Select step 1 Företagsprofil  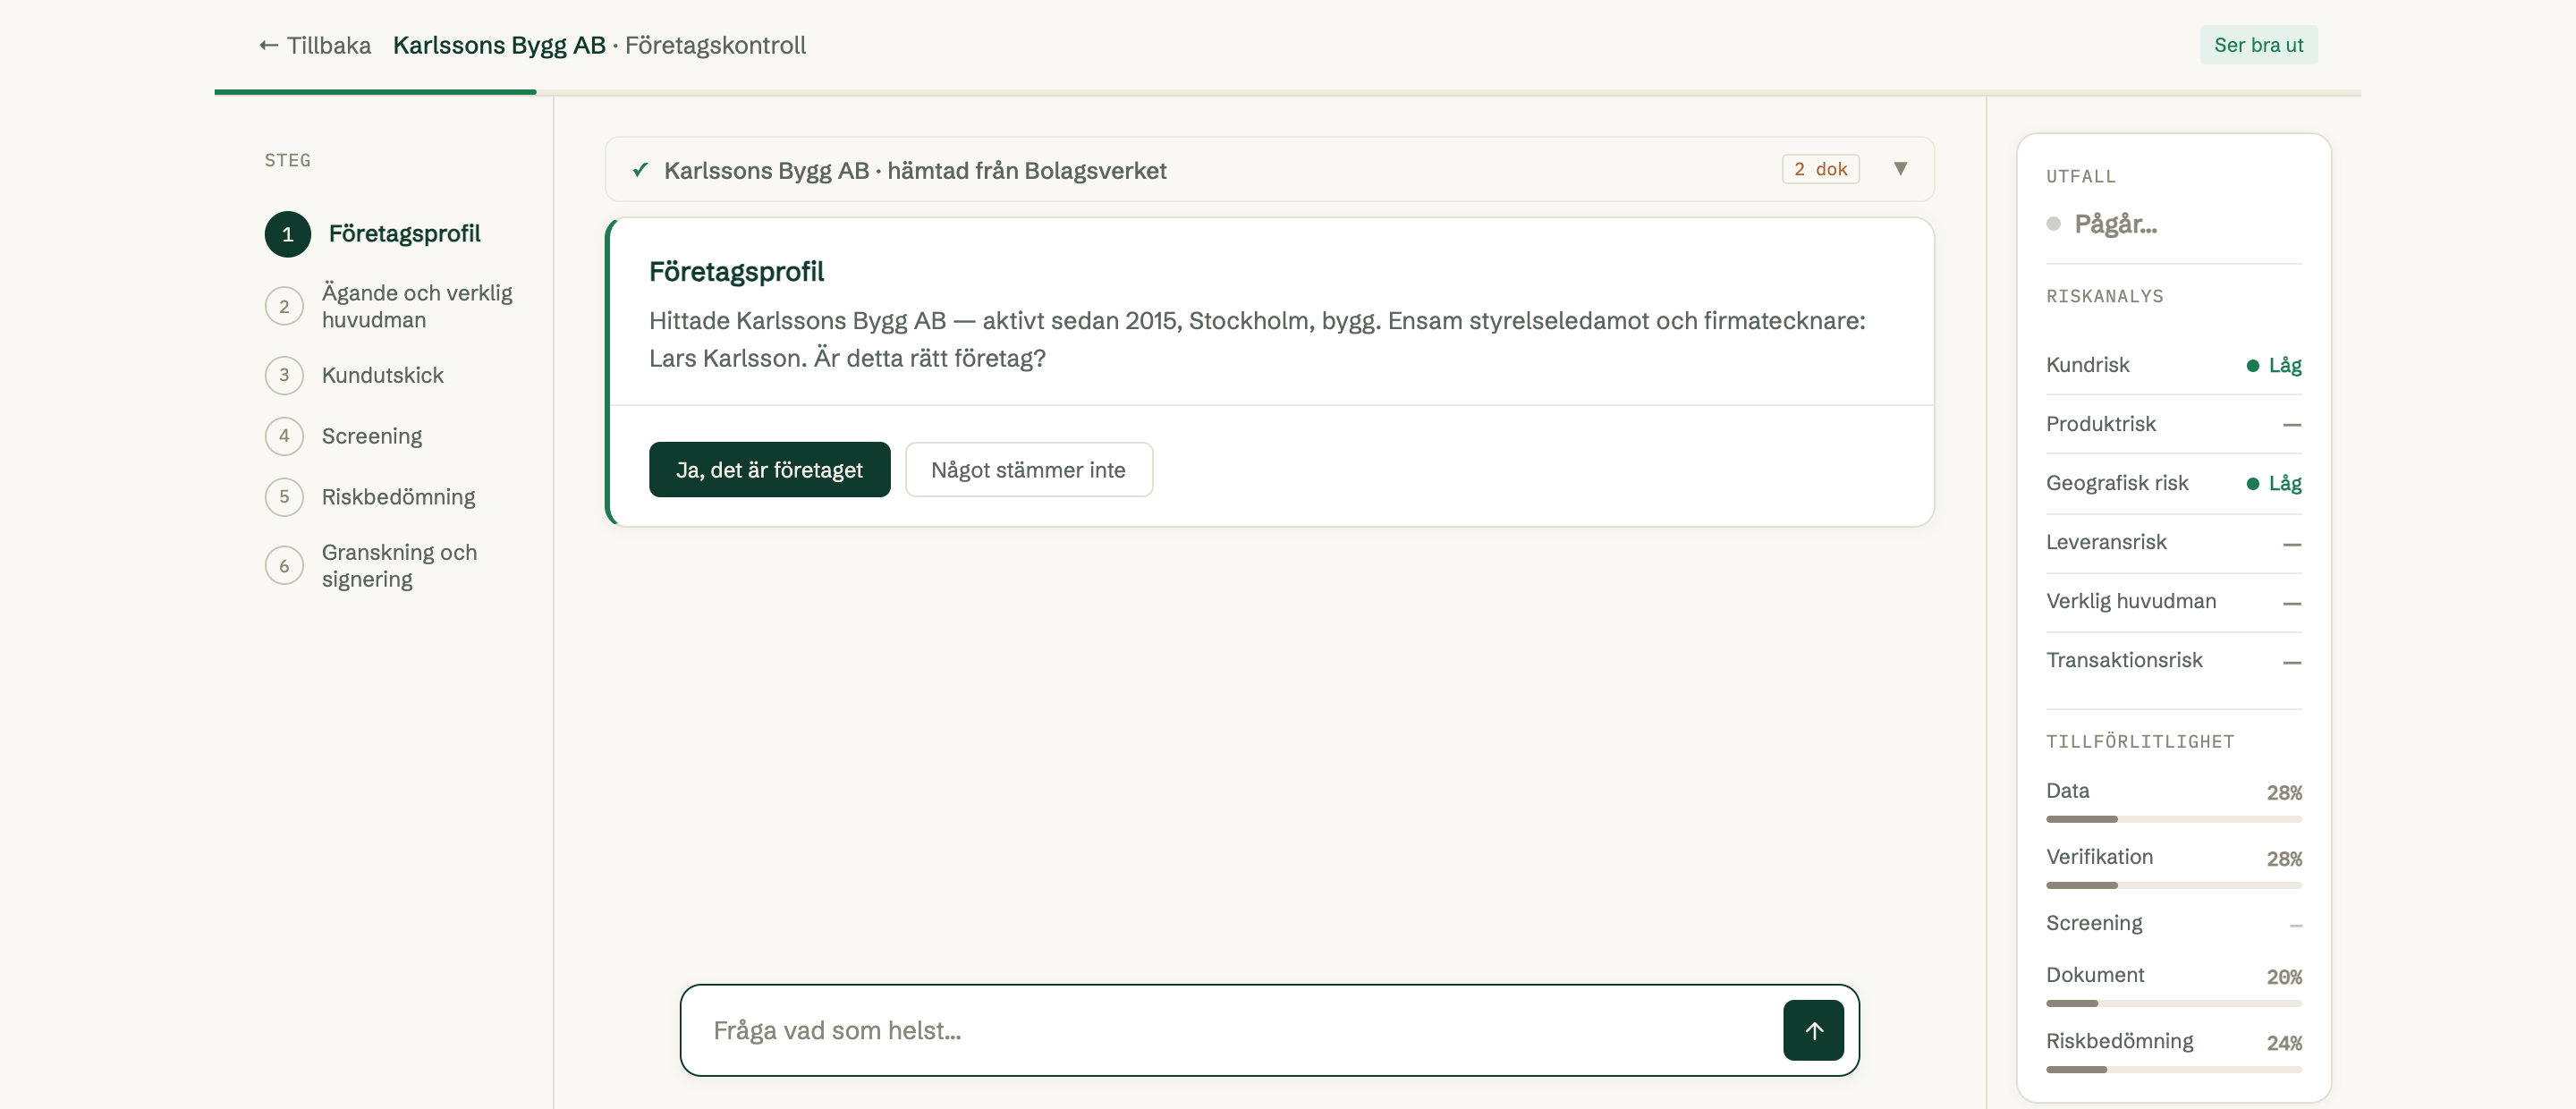click(x=373, y=234)
